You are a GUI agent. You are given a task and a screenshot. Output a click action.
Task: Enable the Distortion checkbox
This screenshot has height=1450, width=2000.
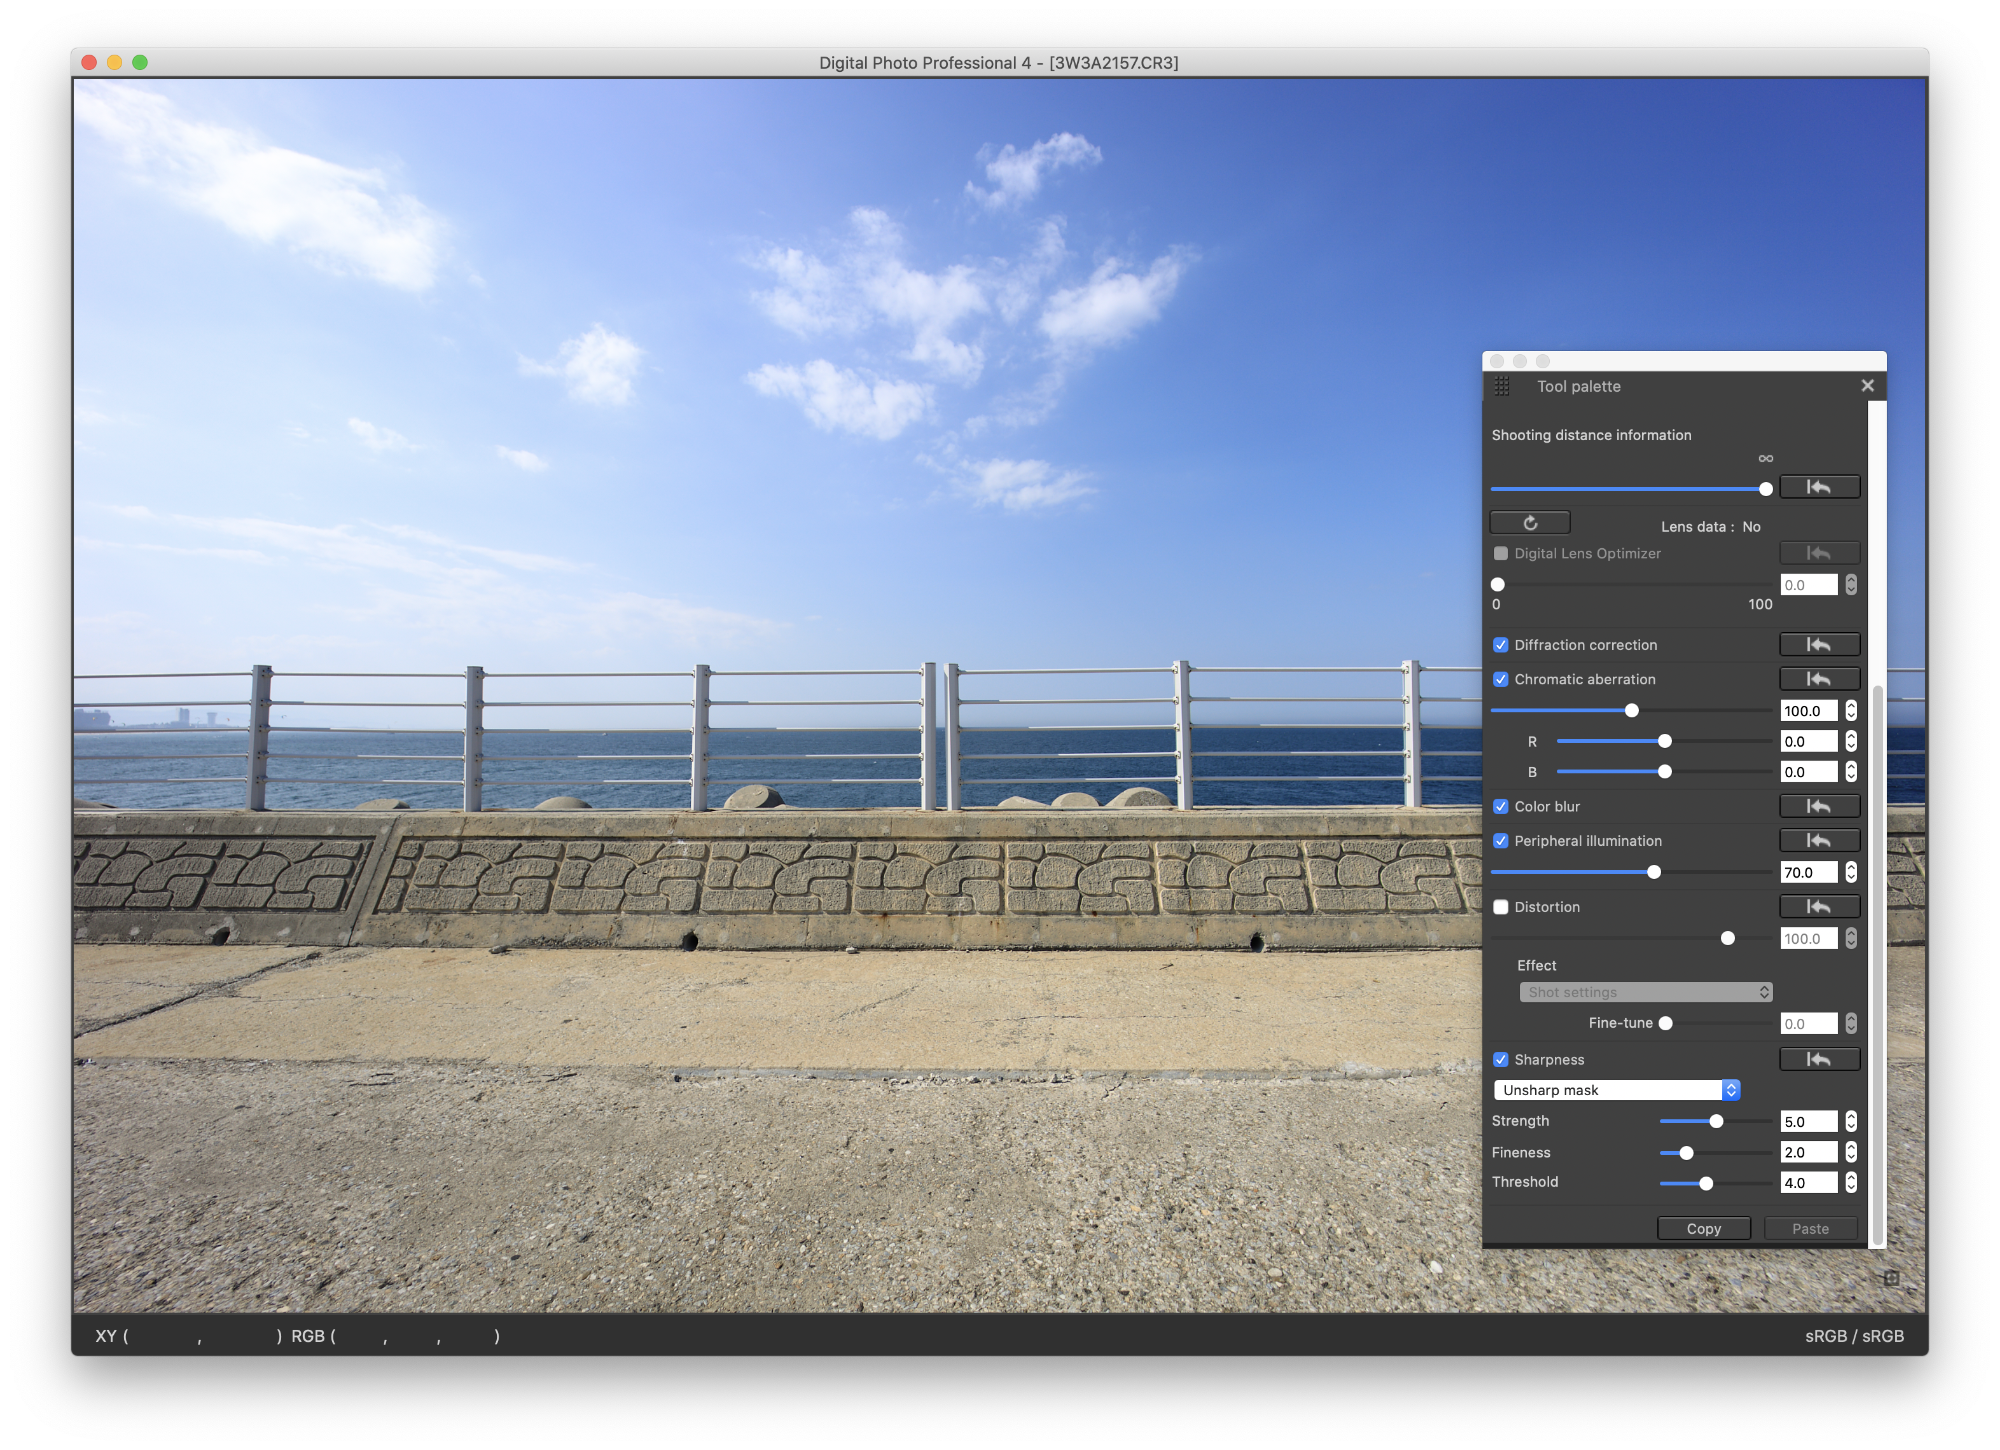point(1501,907)
